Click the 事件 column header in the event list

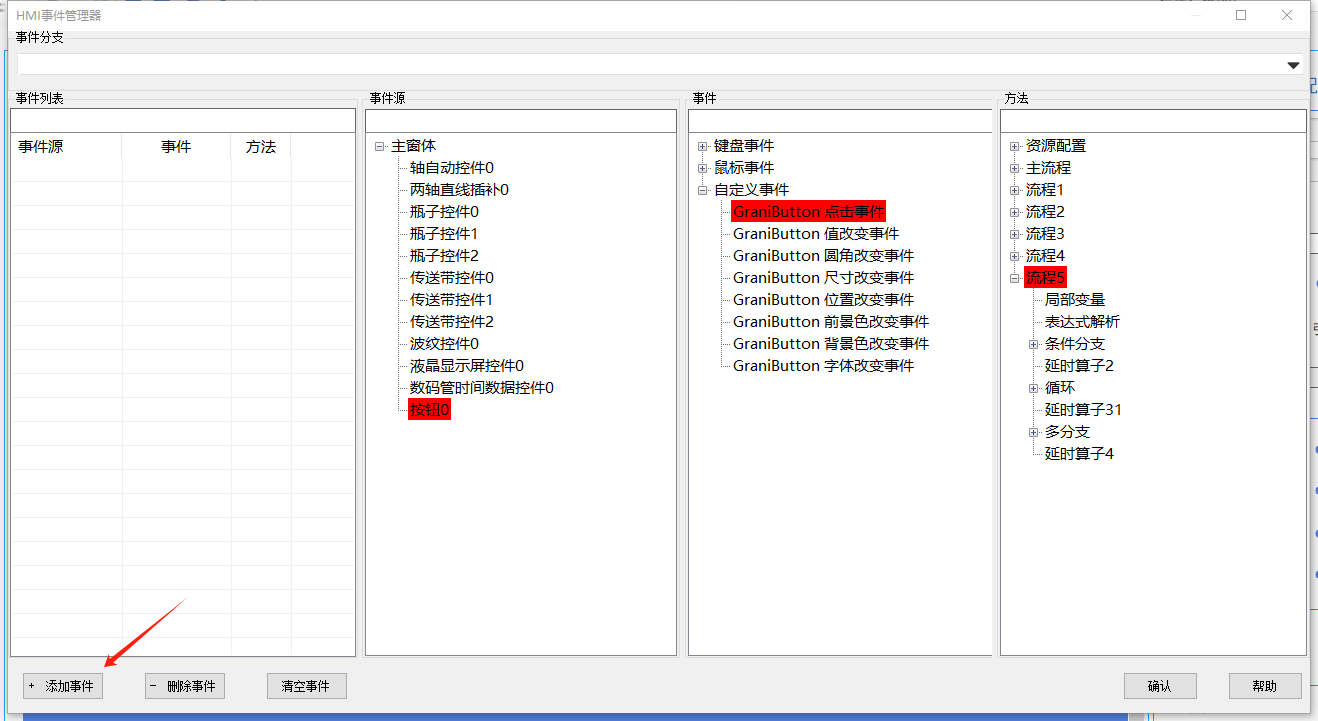tap(176, 147)
